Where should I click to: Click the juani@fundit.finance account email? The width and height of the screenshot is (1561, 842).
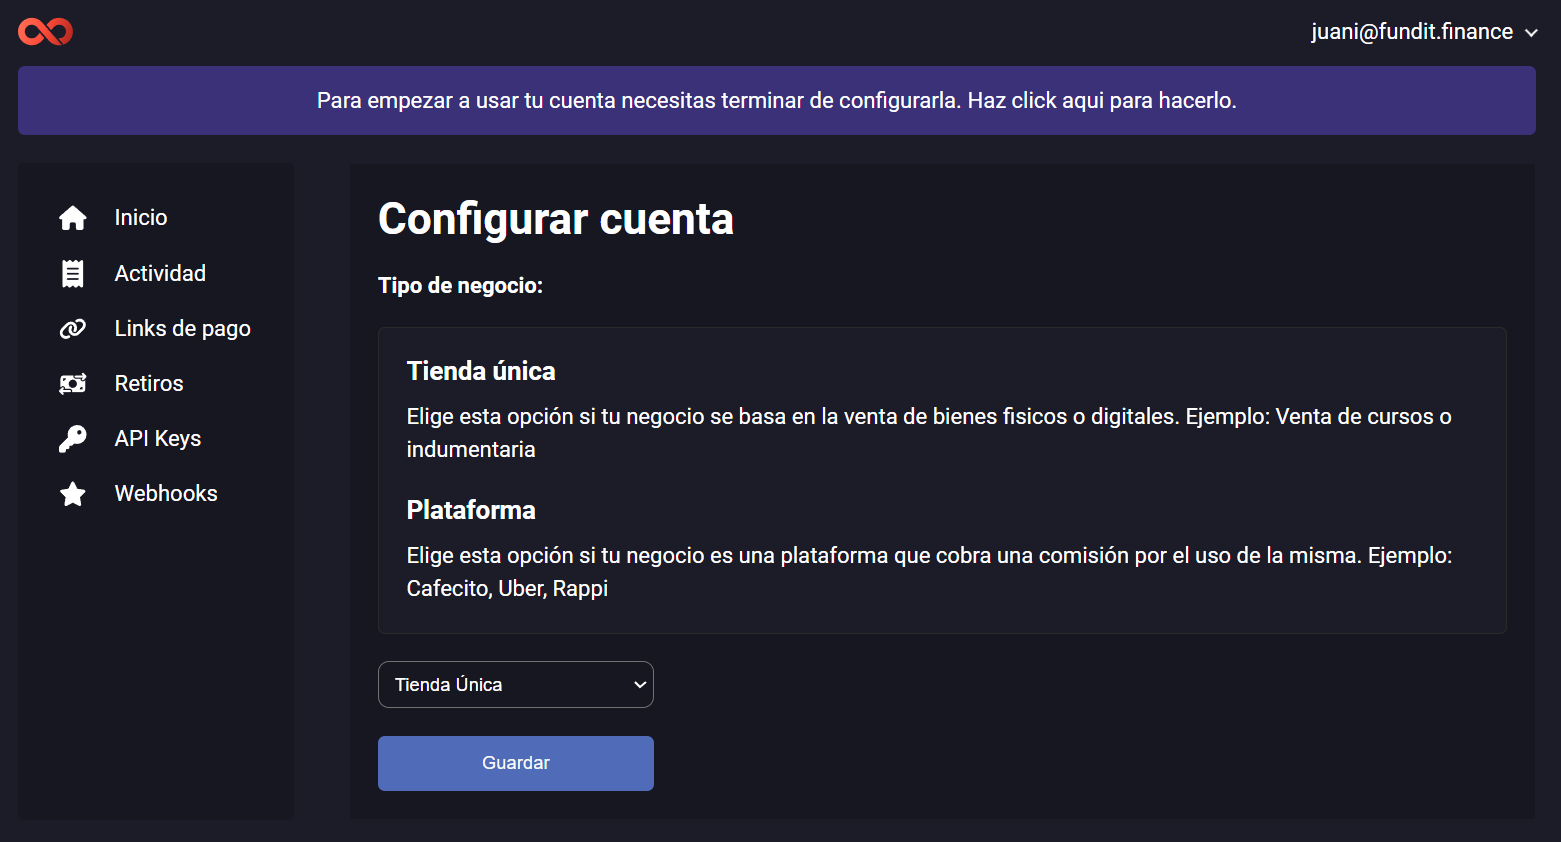1411,32
